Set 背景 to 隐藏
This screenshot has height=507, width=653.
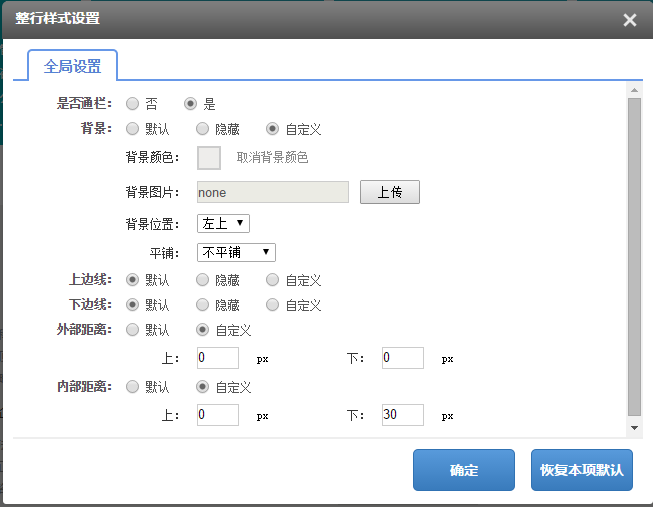(x=202, y=129)
